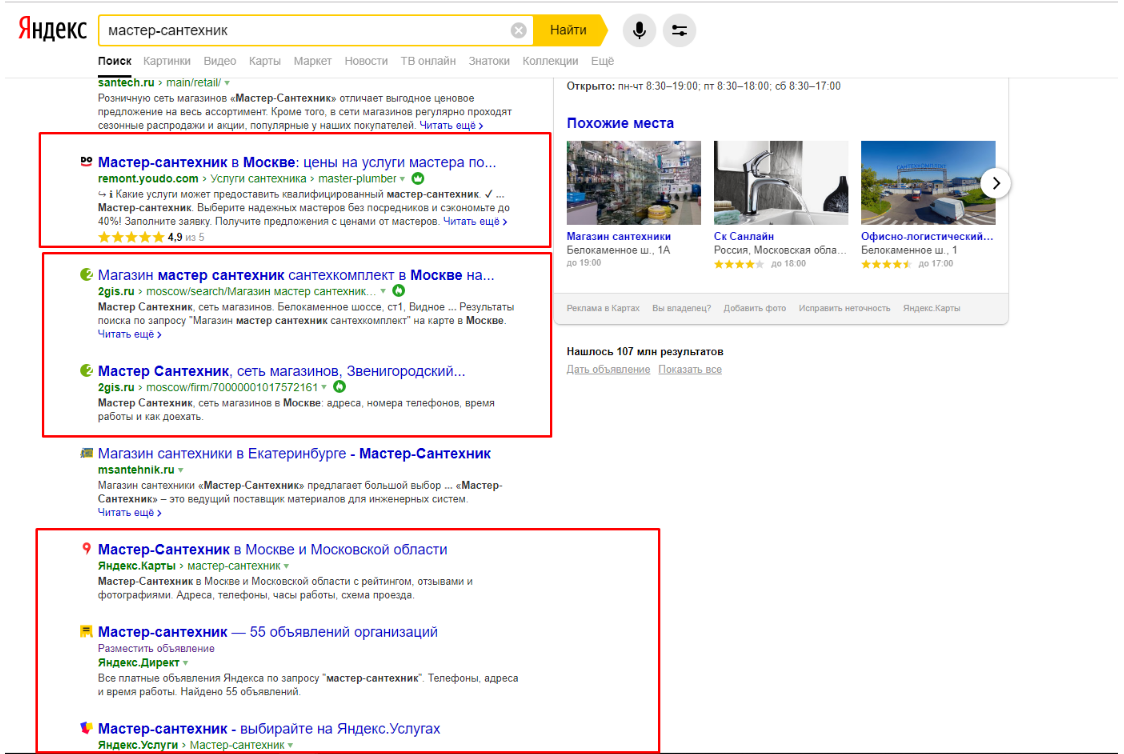Open the Коллекции tab
1124x754 pixels.
550,61
